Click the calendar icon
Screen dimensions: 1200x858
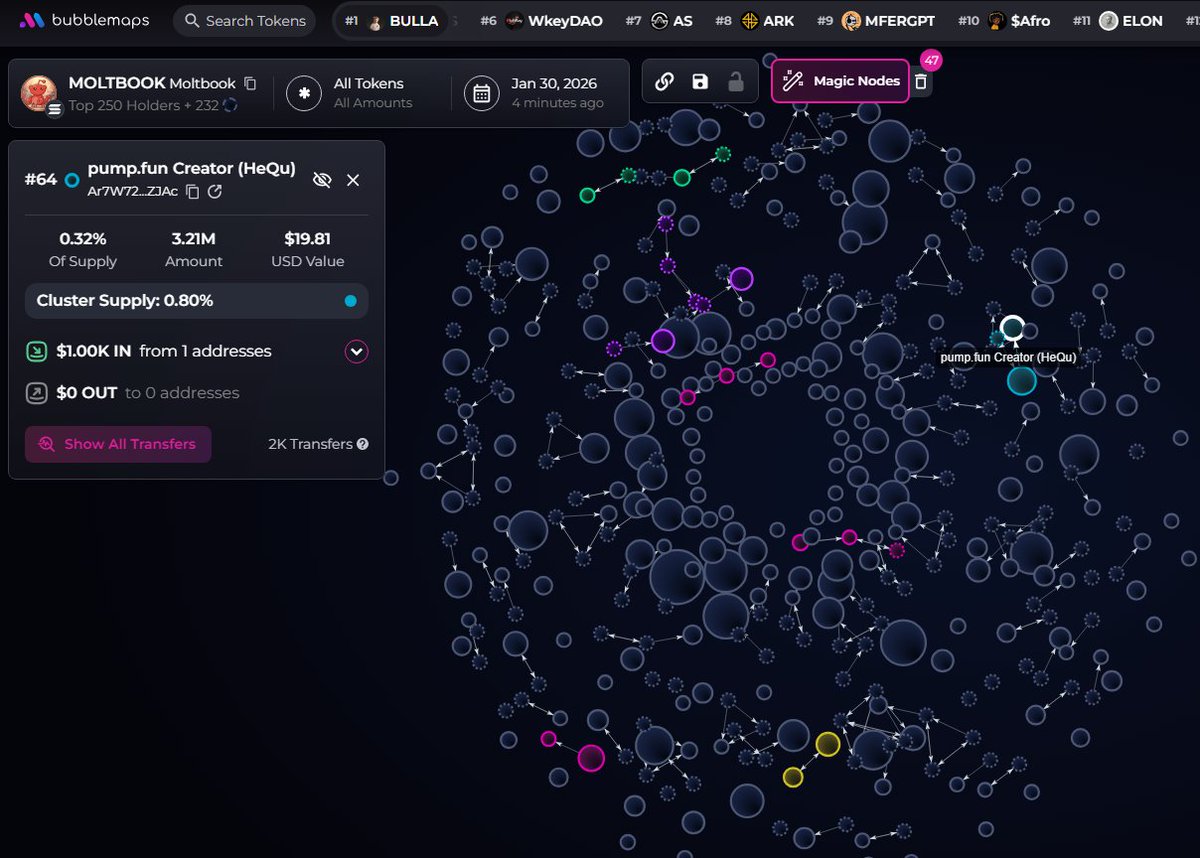coord(481,93)
